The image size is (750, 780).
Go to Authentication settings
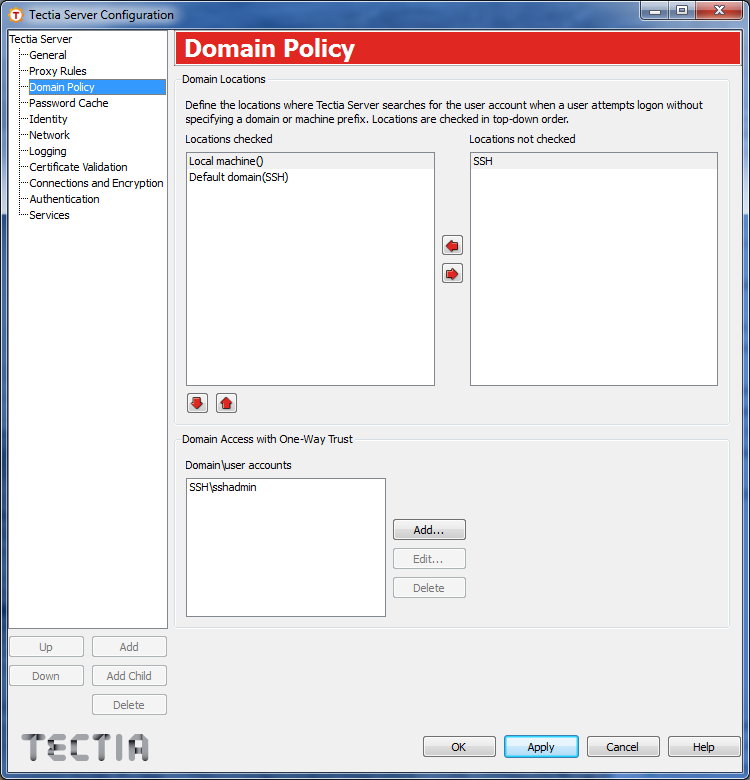[x=64, y=199]
